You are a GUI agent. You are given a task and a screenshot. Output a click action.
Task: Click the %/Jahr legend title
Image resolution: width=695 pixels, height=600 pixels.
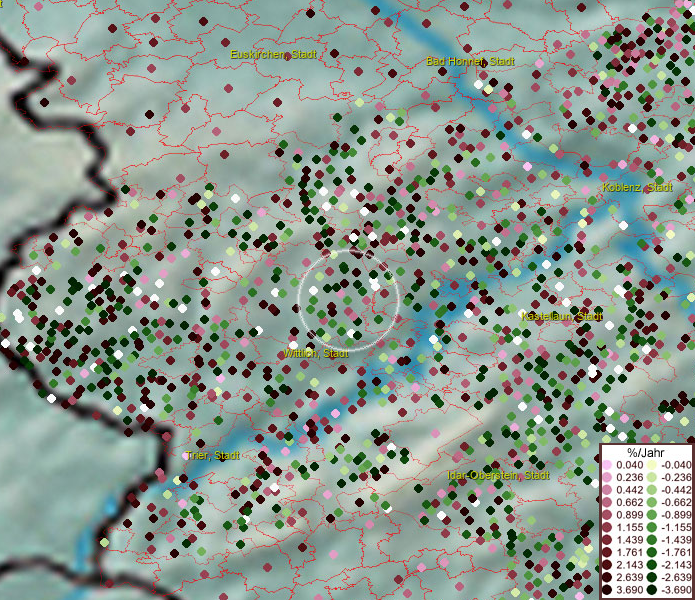click(x=646, y=453)
